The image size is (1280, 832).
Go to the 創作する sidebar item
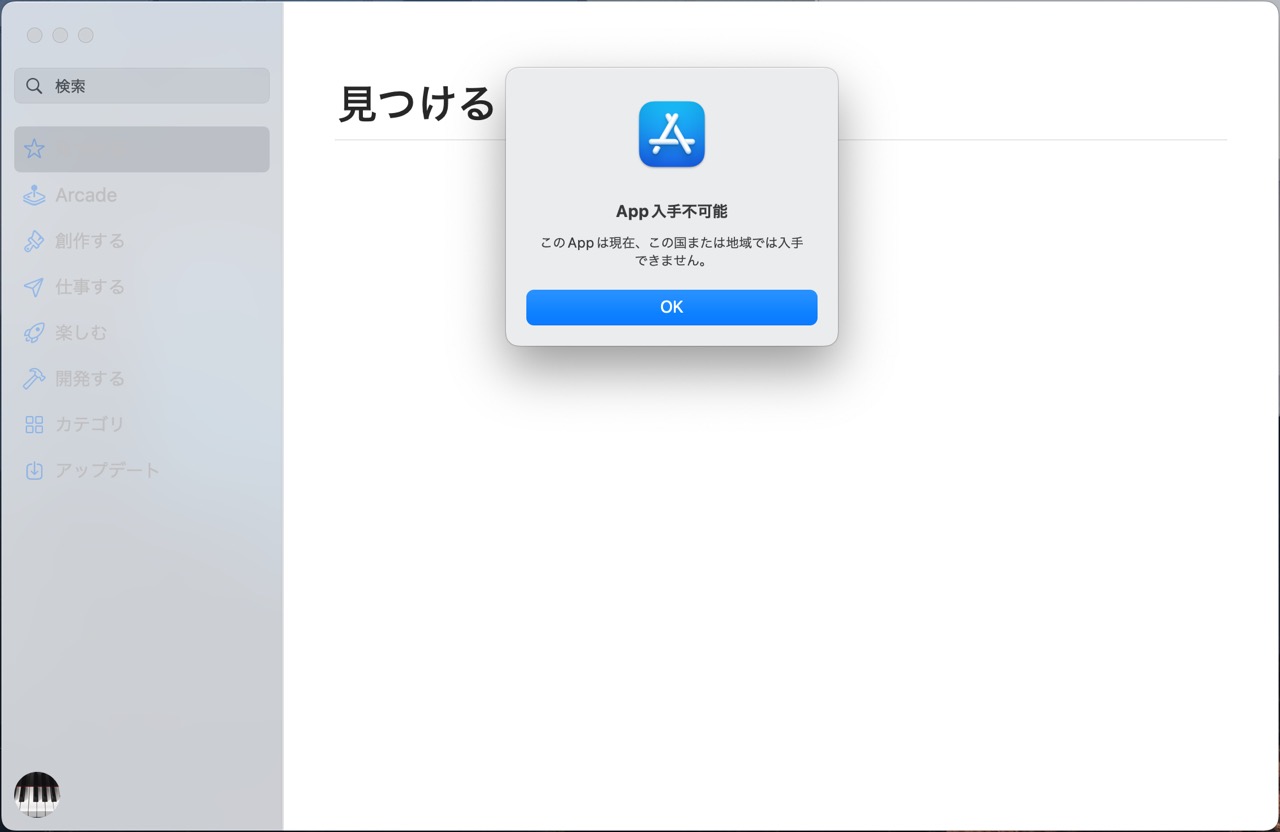(142, 241)
